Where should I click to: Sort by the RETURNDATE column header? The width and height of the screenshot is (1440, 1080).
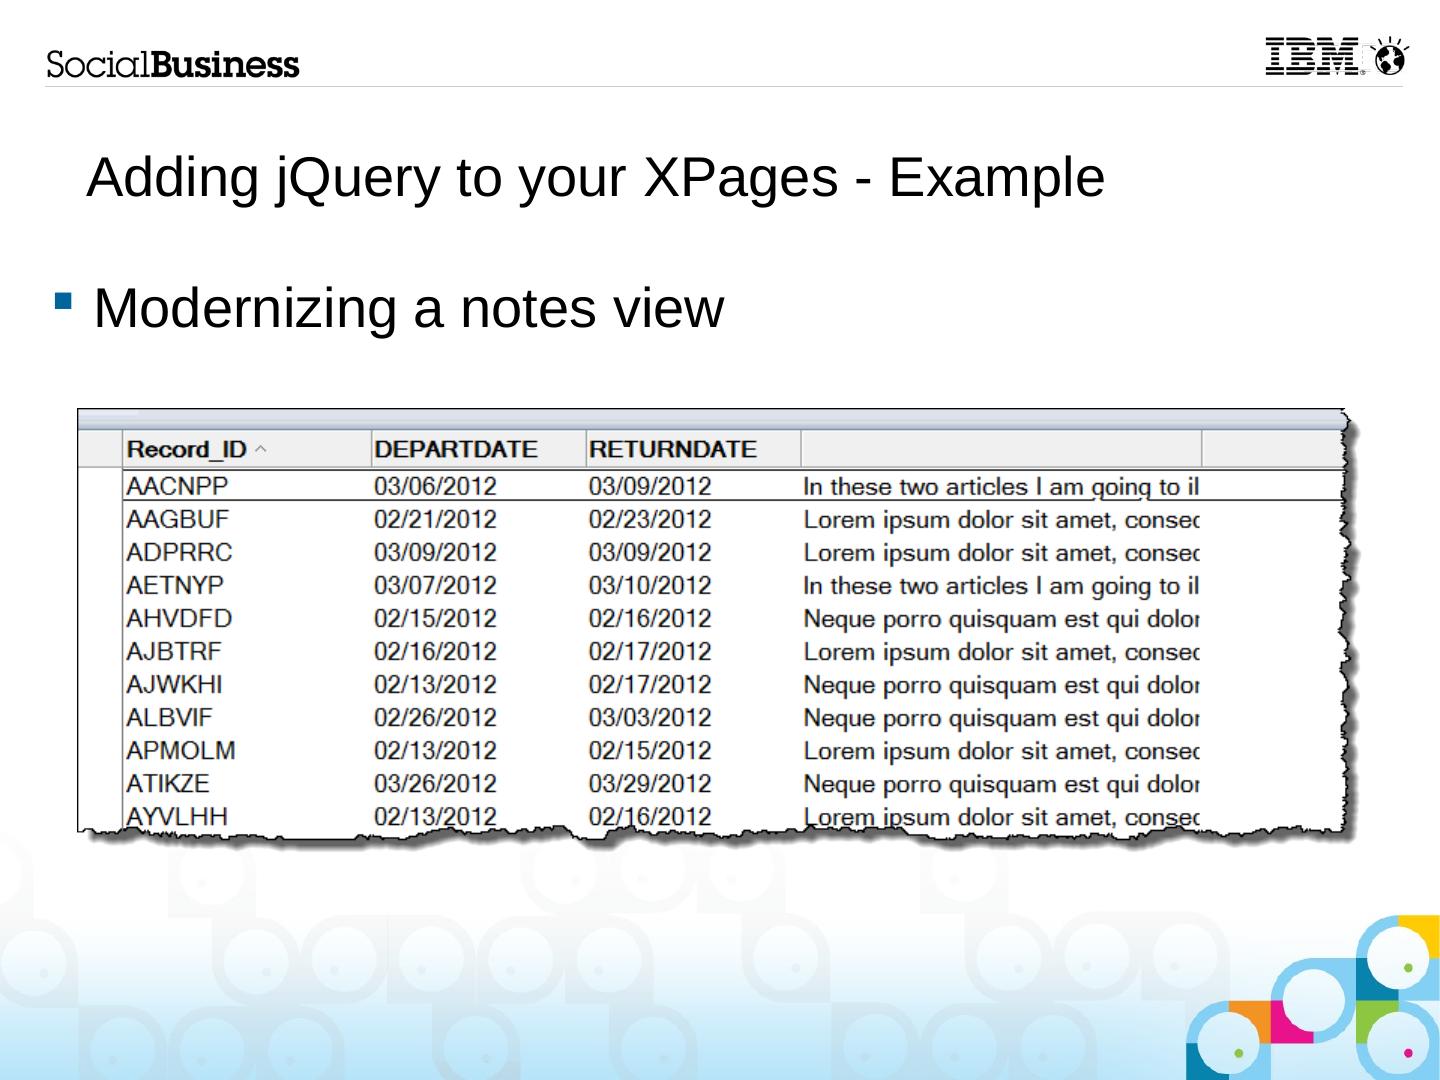click(673, 449)
